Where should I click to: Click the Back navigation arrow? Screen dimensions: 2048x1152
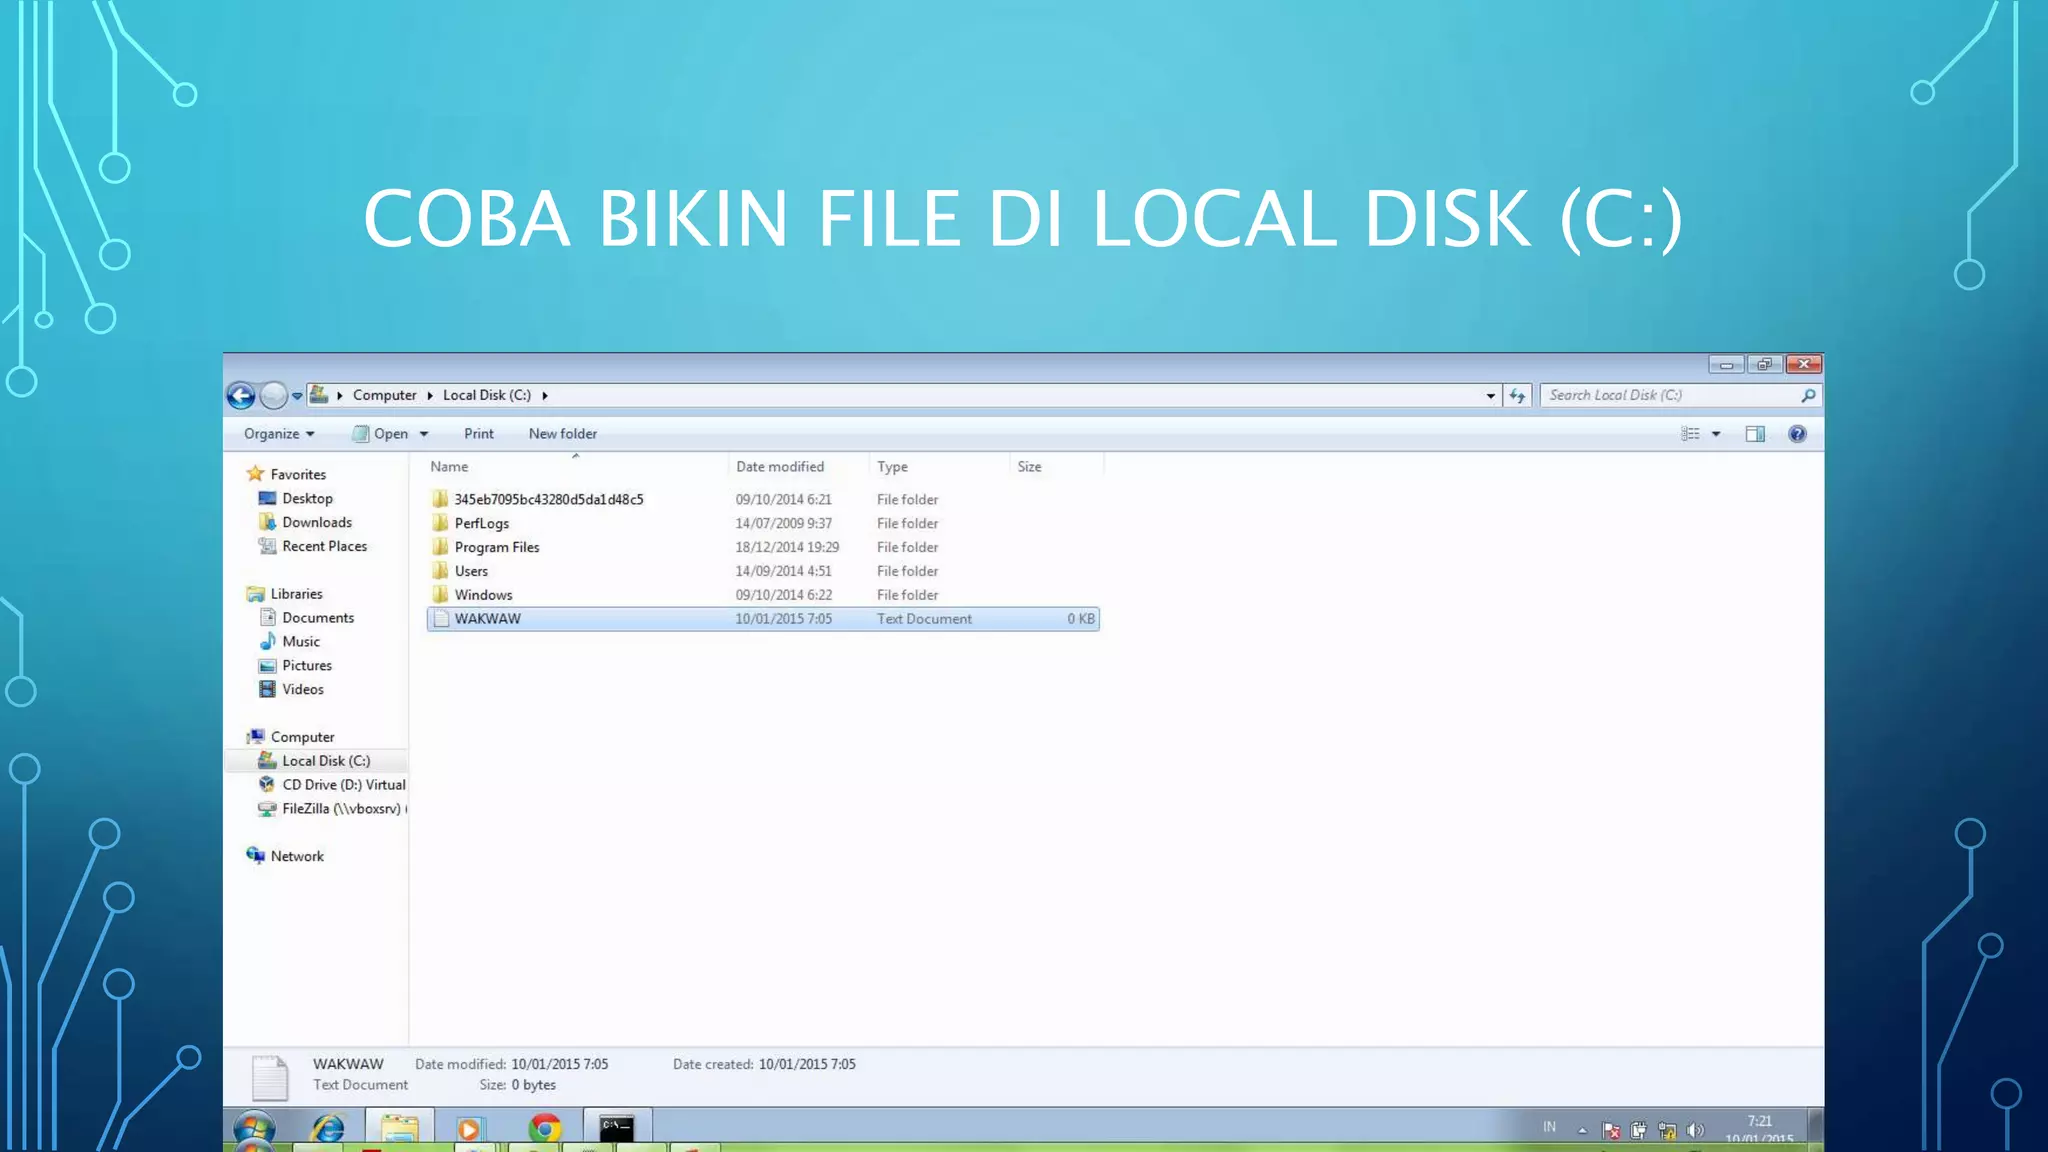click(x=241, y=396)
